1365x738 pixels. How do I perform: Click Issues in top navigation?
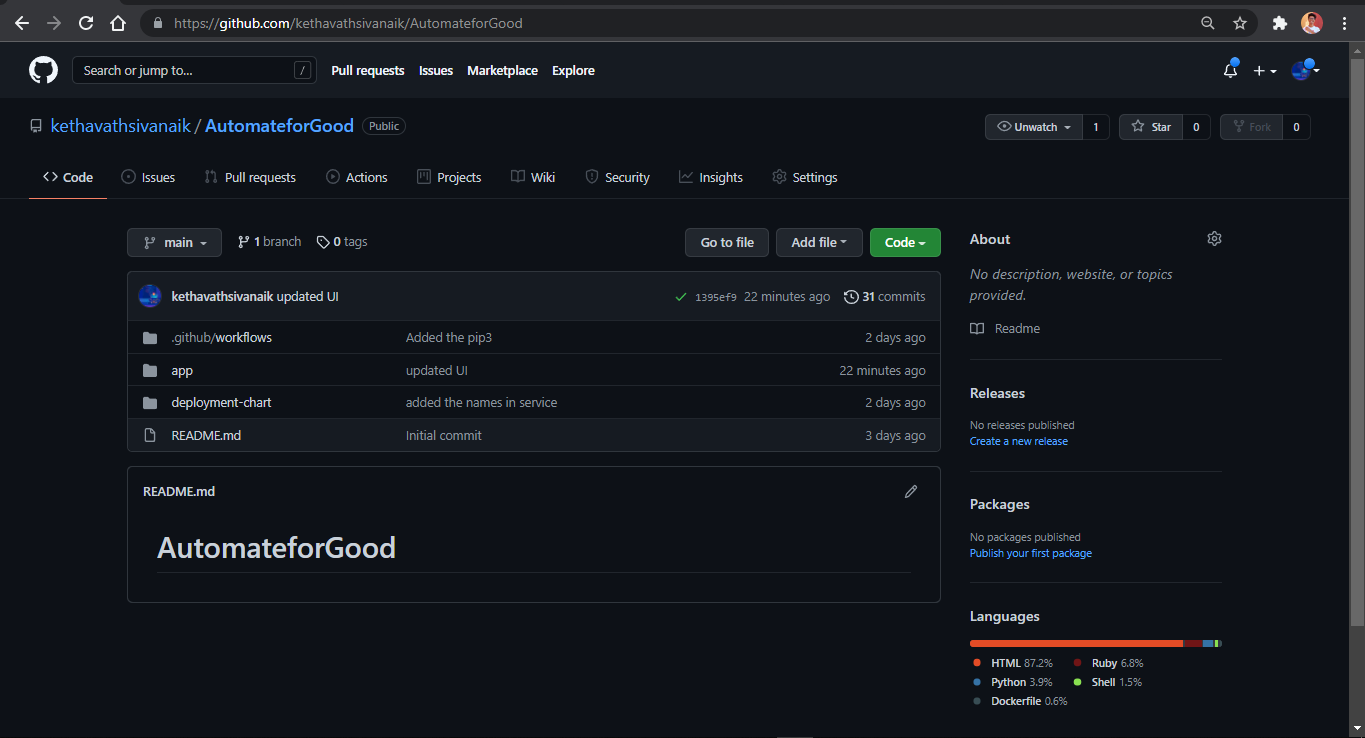point(436,70)
